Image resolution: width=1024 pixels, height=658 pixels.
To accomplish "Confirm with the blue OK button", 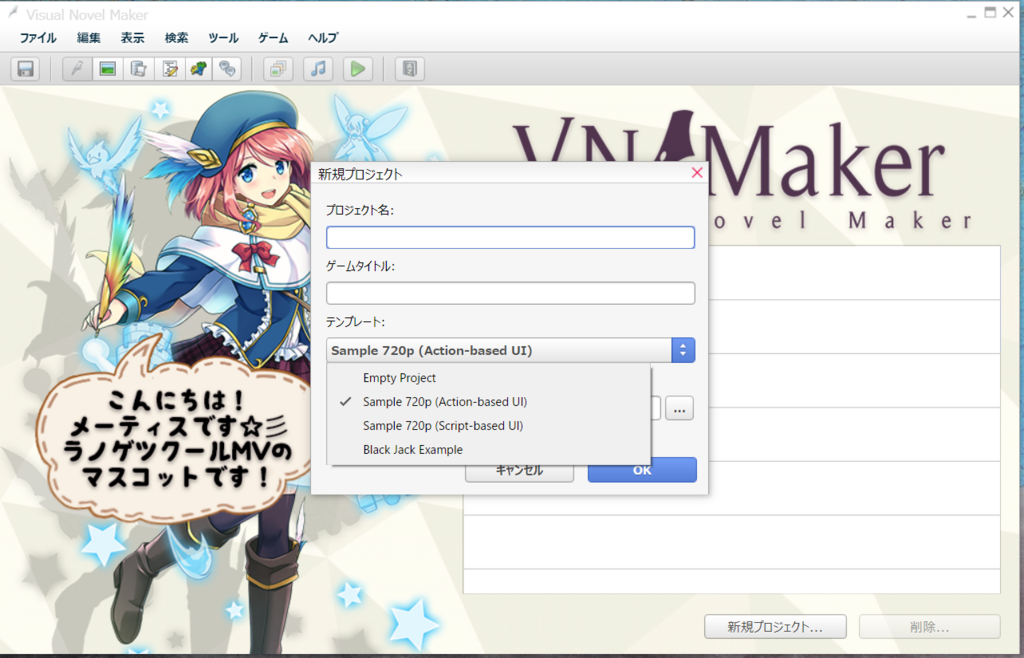I will pos(642,470).
